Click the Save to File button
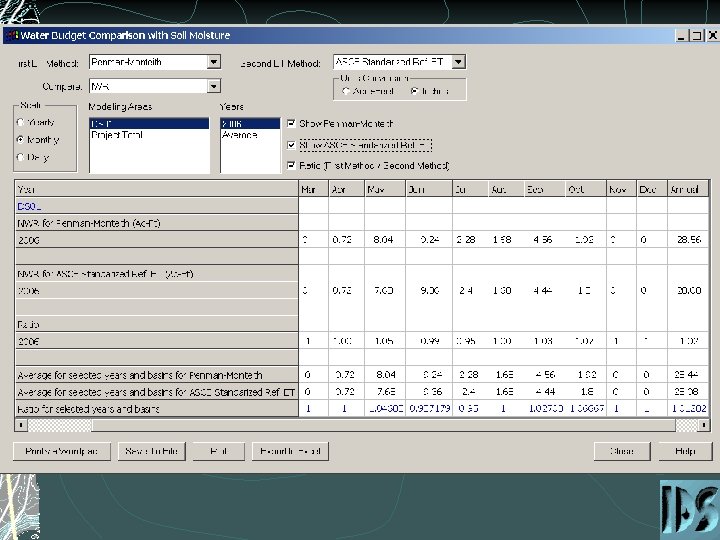The width and height of the screenshot is (720, 540). coord(152,451)
